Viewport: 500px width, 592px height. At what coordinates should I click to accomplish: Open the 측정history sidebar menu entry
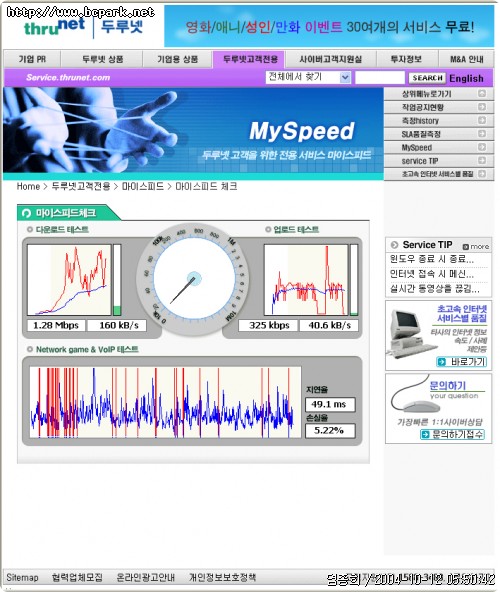(x=439, y=120)
